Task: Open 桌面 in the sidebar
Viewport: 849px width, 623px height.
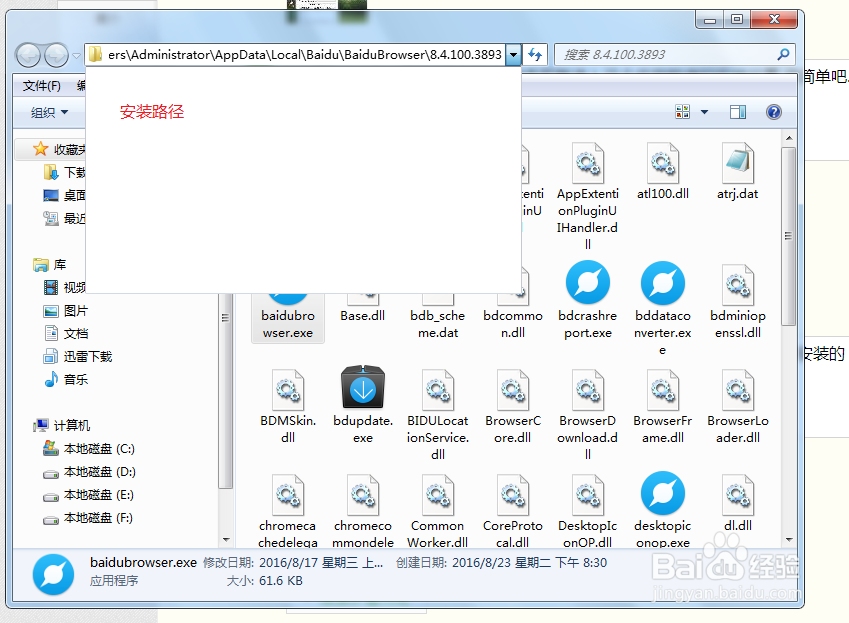Action: [x=65, y=195]
